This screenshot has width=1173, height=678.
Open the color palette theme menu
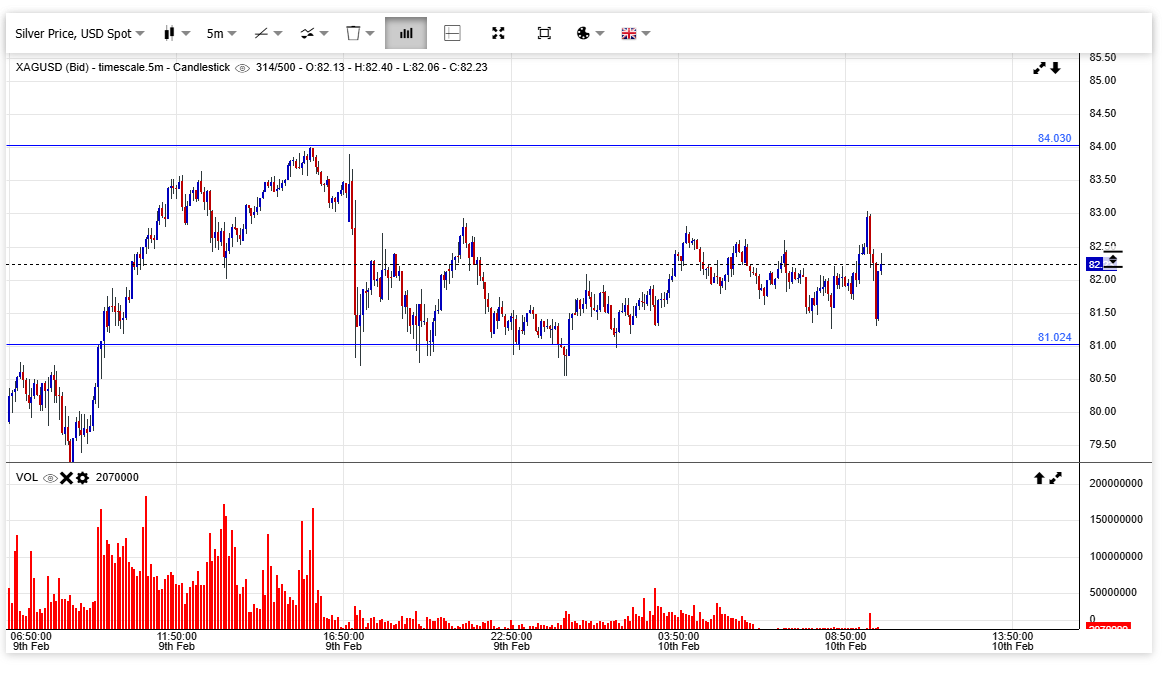pyautogui.click(x=590, y=33)
